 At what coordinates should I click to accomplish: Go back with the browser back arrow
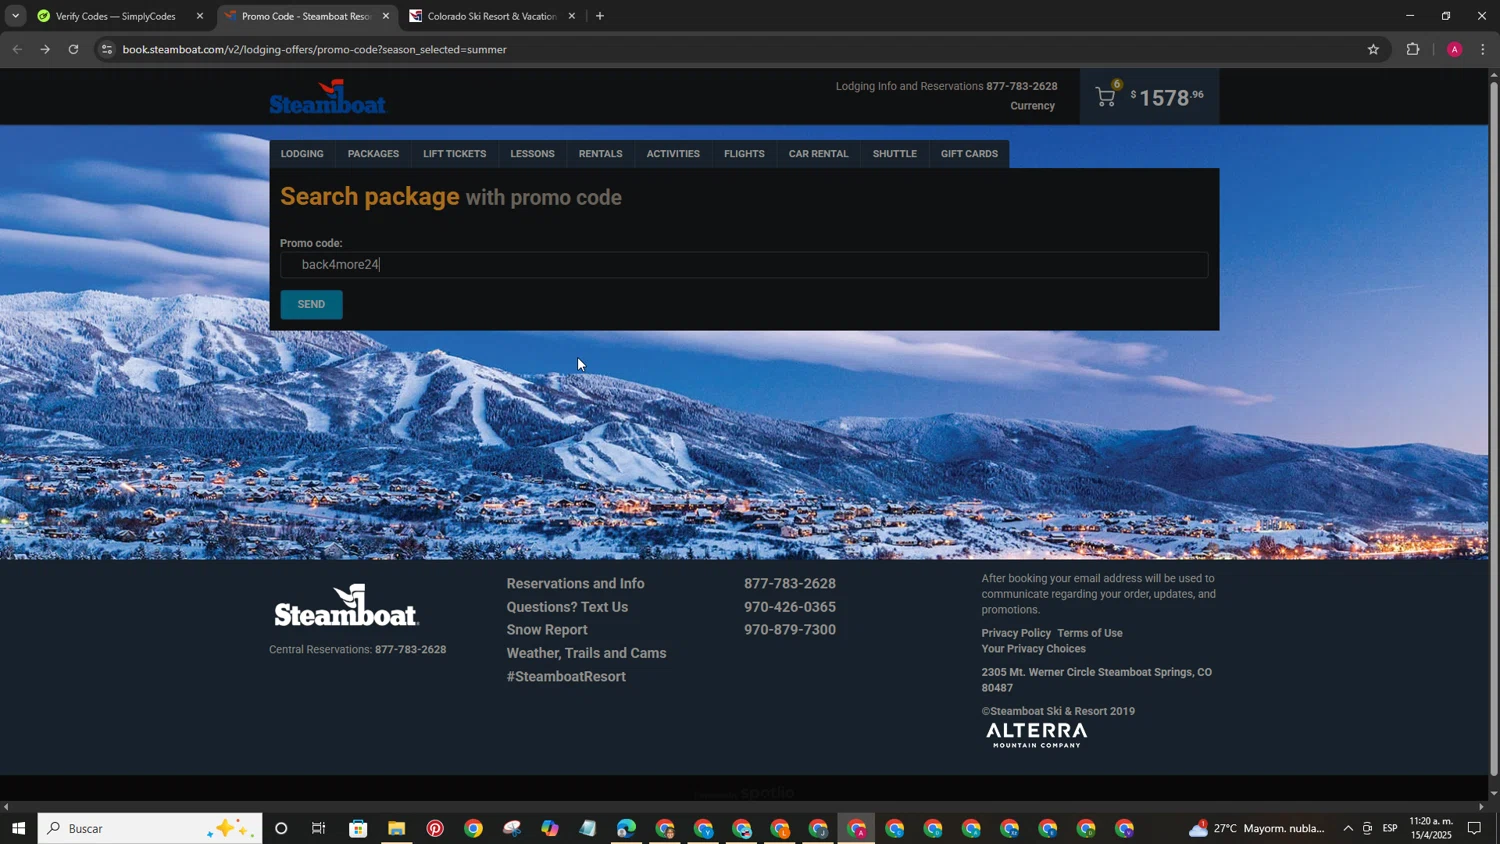click(x=17, y=49)
